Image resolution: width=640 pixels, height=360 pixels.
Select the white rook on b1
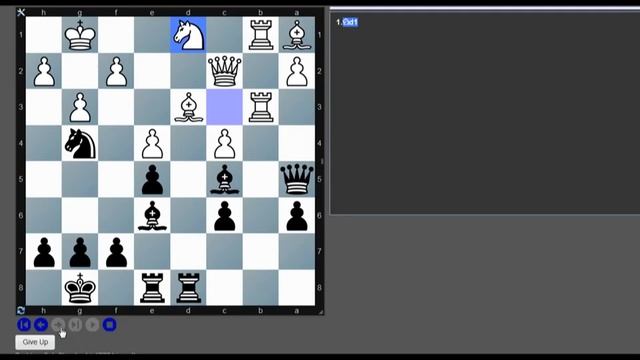260,35
